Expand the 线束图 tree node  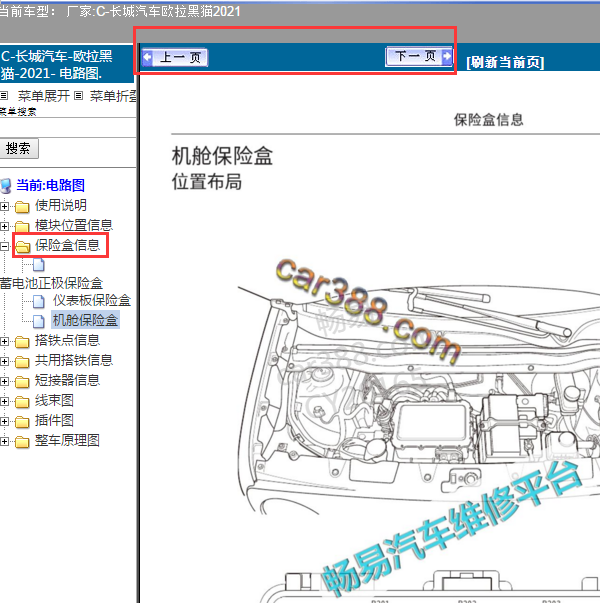(x=4, y=401)
